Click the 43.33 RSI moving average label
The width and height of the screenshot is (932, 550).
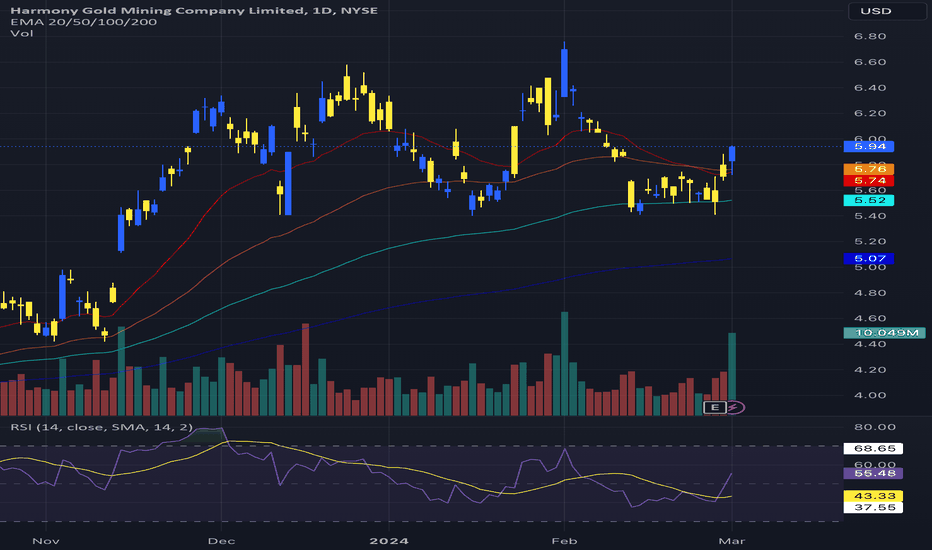point(873,496)
